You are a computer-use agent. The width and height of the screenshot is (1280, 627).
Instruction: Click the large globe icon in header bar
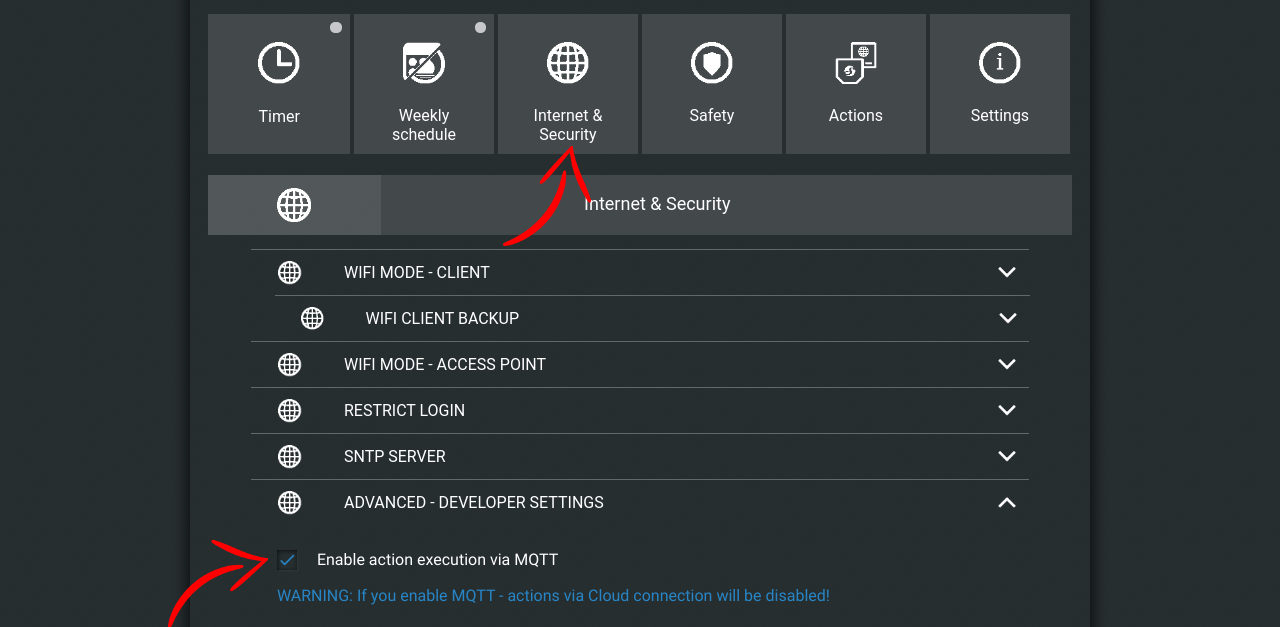click(x=294, y=205)
